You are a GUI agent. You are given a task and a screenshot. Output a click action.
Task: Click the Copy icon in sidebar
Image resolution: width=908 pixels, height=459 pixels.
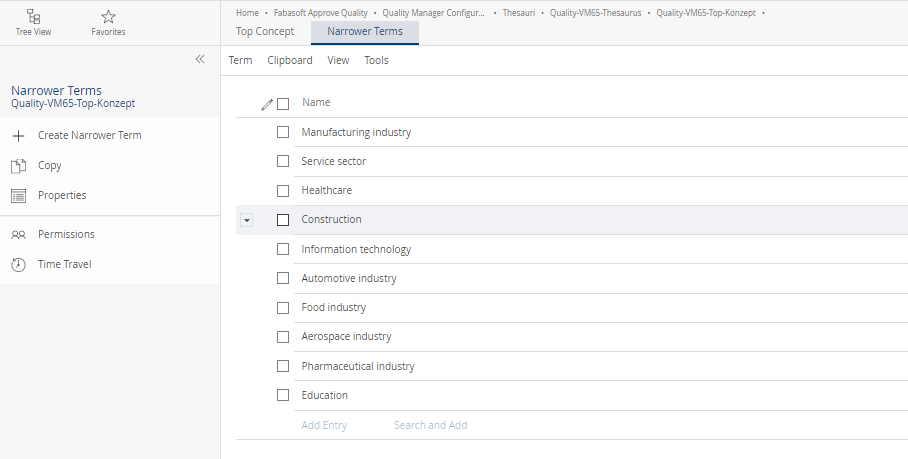(18, 166)
